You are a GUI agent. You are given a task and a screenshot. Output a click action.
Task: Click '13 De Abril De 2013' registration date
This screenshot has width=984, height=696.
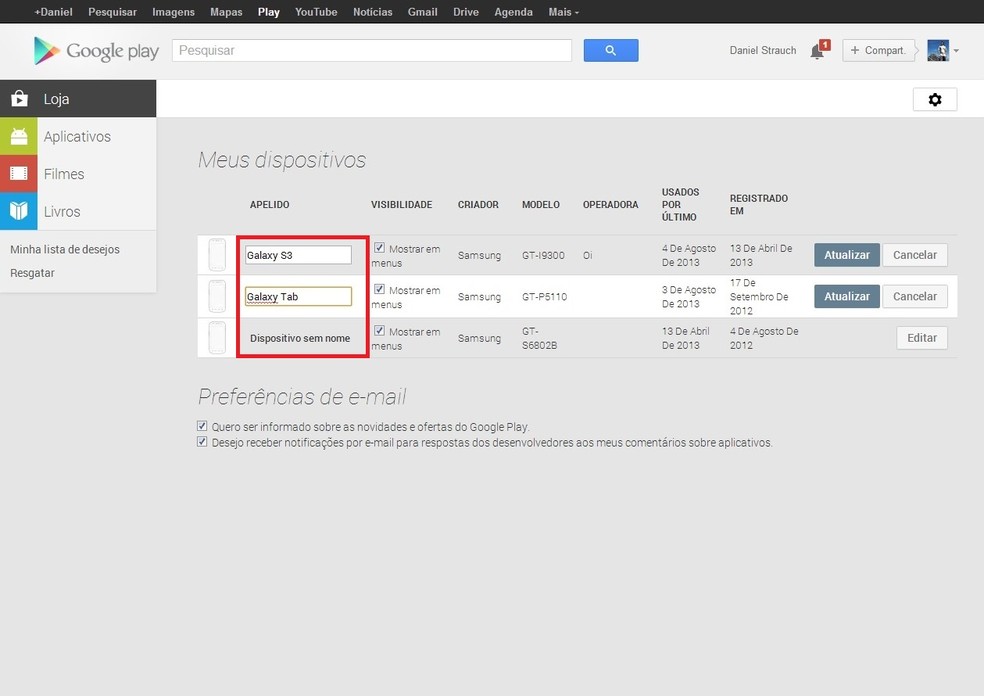coord(761,255)
